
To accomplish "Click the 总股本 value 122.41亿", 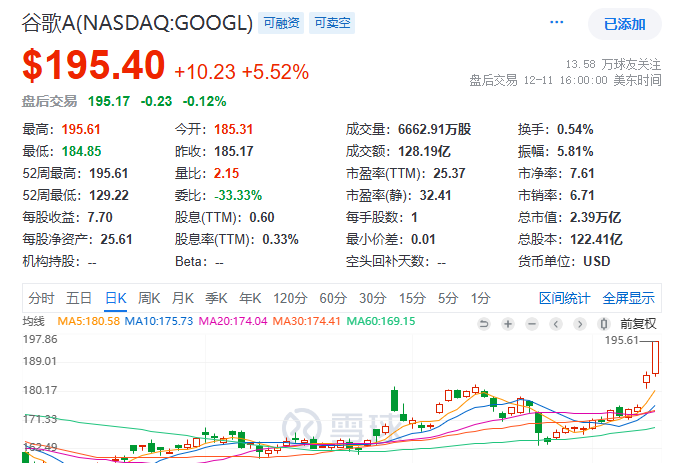I will [x=596, y=239].
